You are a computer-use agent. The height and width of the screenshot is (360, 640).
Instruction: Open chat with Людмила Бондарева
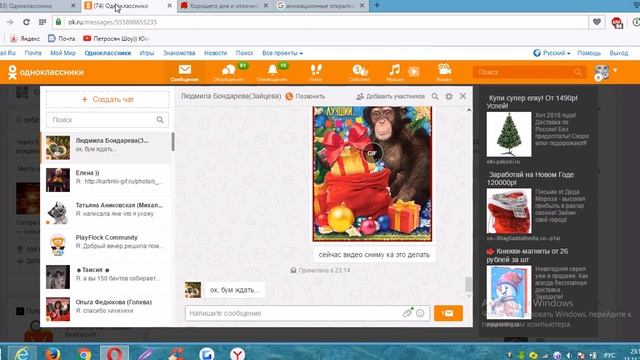[106, 147]
